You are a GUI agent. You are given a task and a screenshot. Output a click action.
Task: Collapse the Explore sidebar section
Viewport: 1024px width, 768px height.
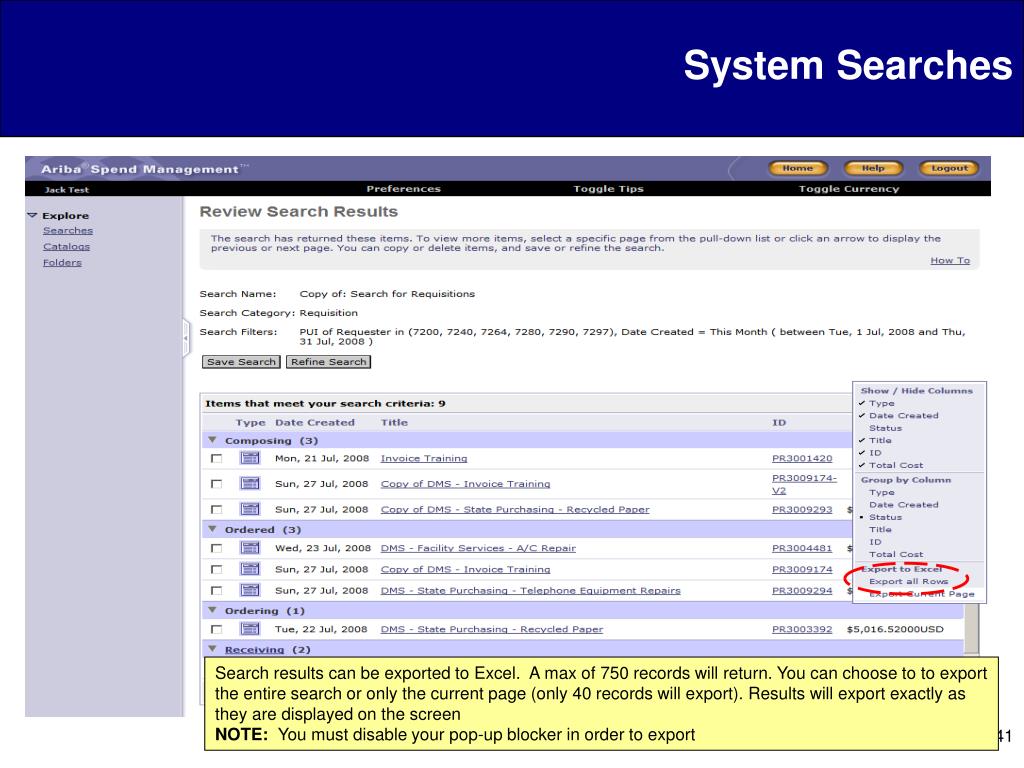(32, 215)
